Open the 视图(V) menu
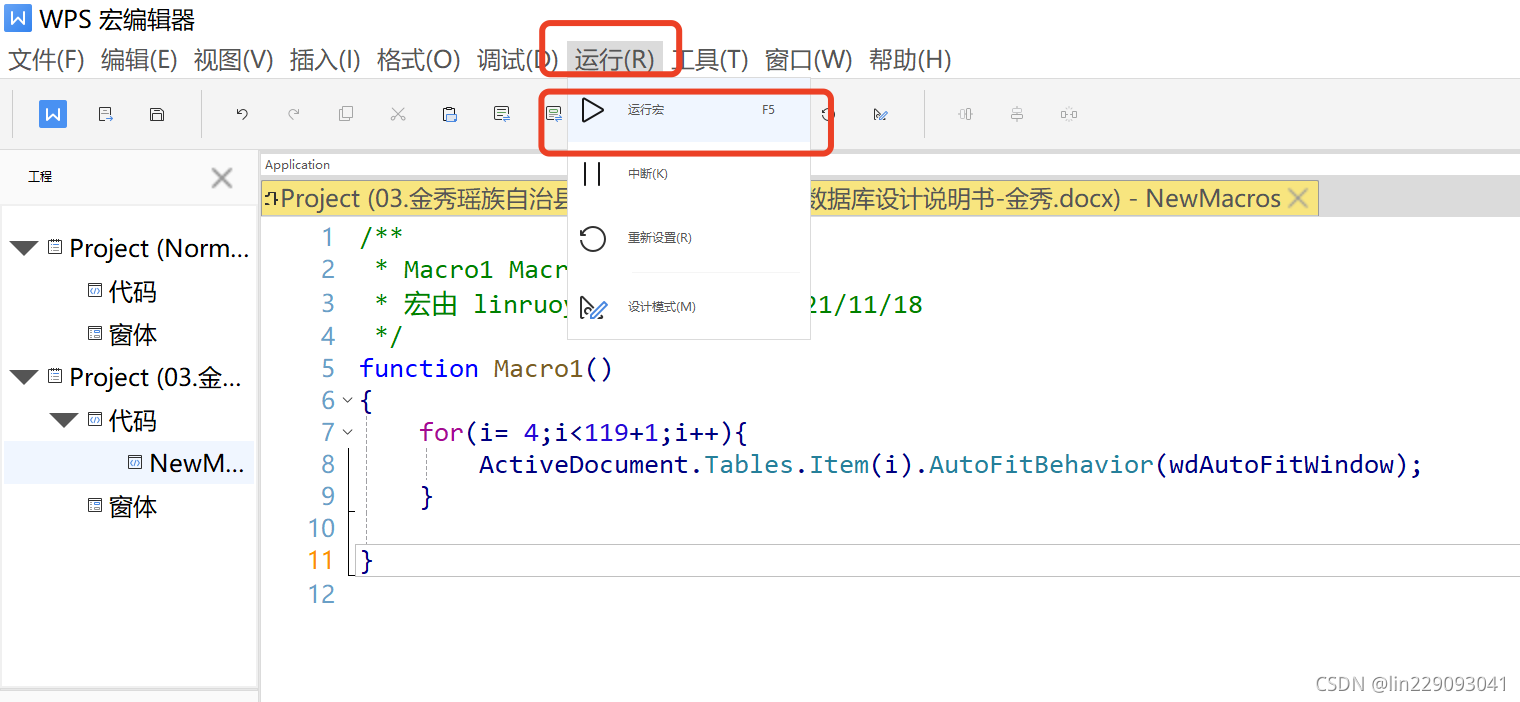 pos(233,60)
